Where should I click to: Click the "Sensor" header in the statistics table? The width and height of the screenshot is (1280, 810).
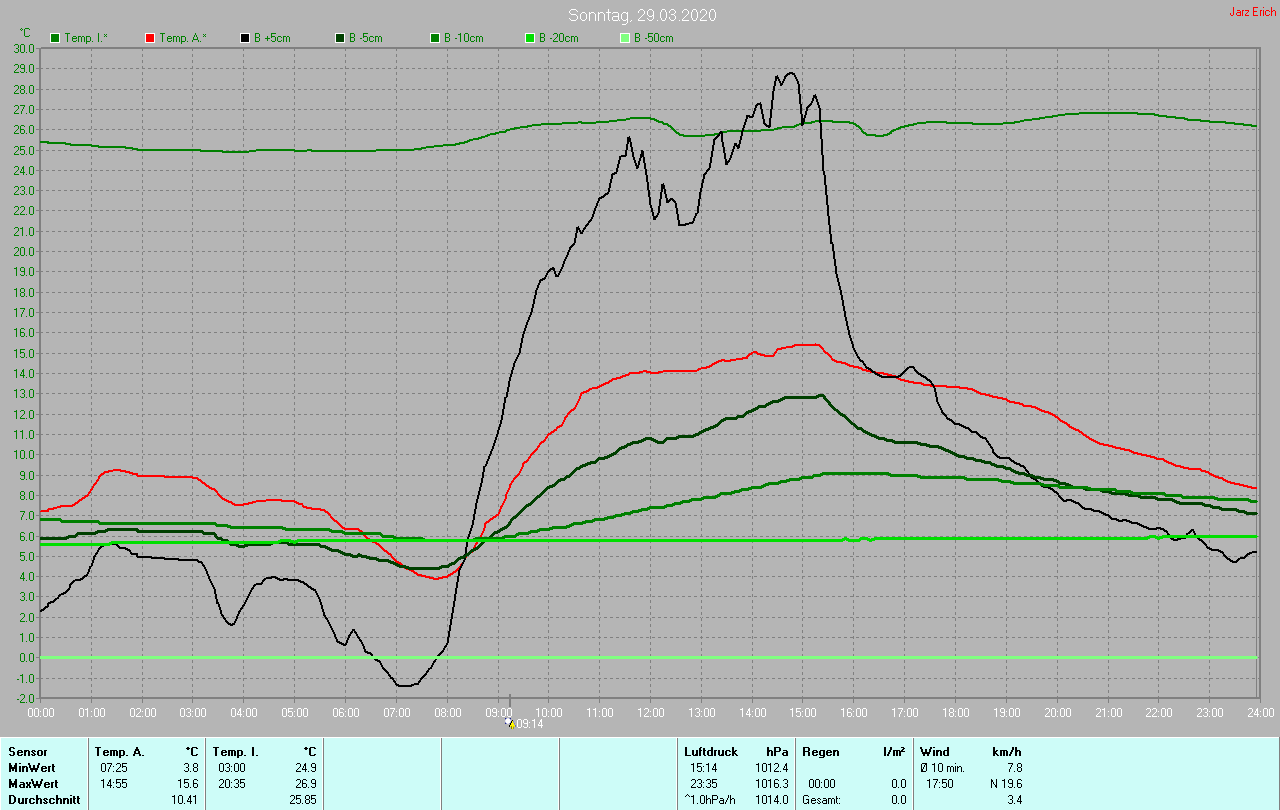click(28, 752)
